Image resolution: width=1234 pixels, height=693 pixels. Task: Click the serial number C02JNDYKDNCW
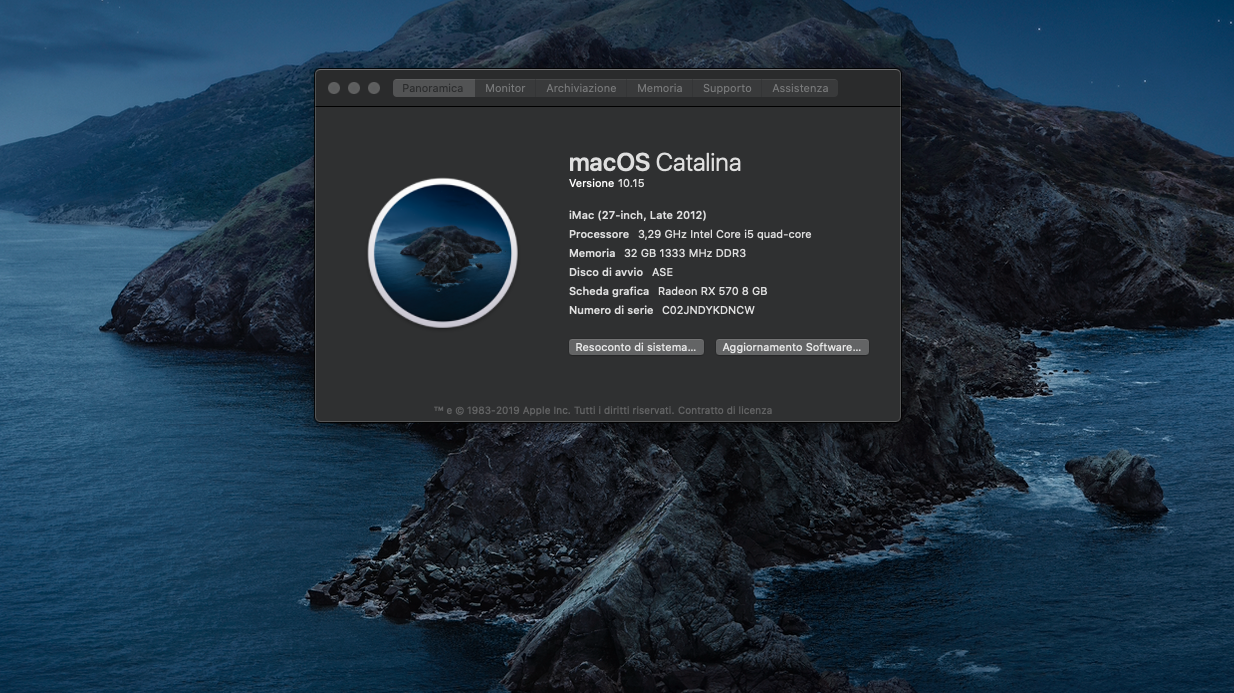coord(708,310)
